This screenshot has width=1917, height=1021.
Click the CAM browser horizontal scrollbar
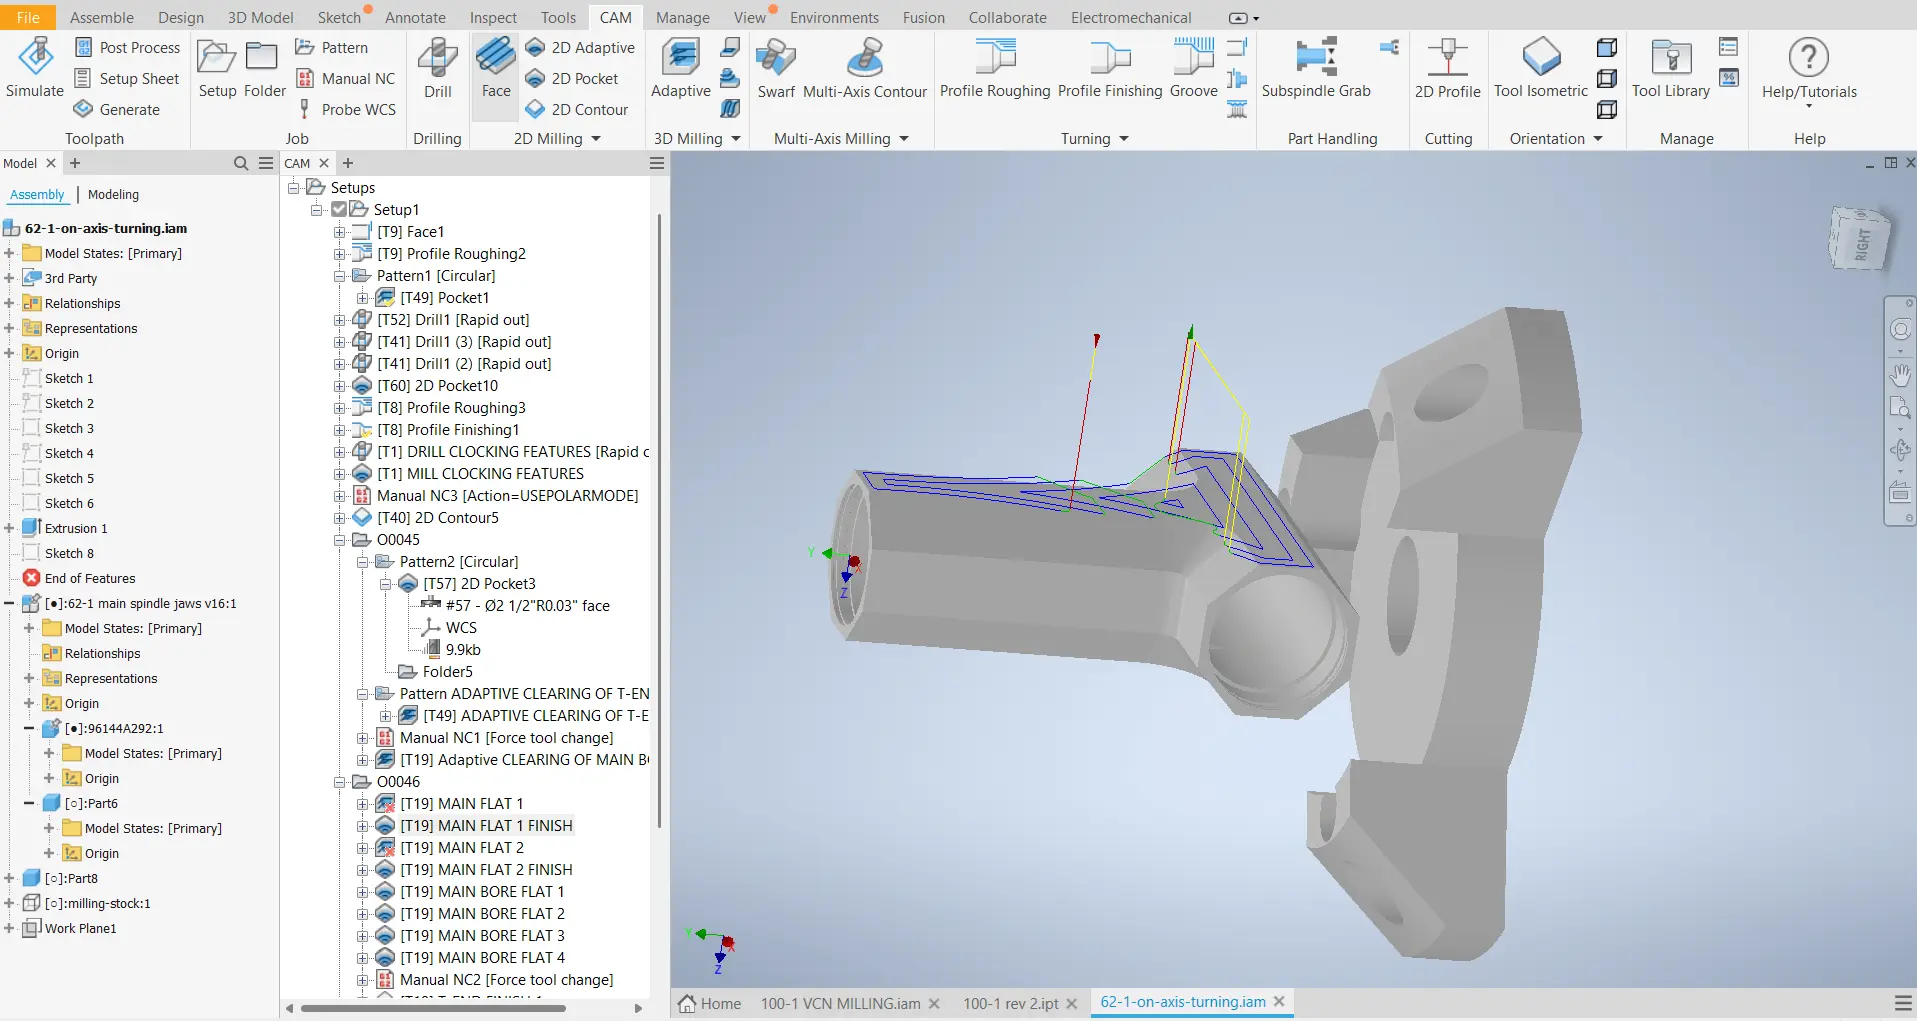[x=433, y=1008]
